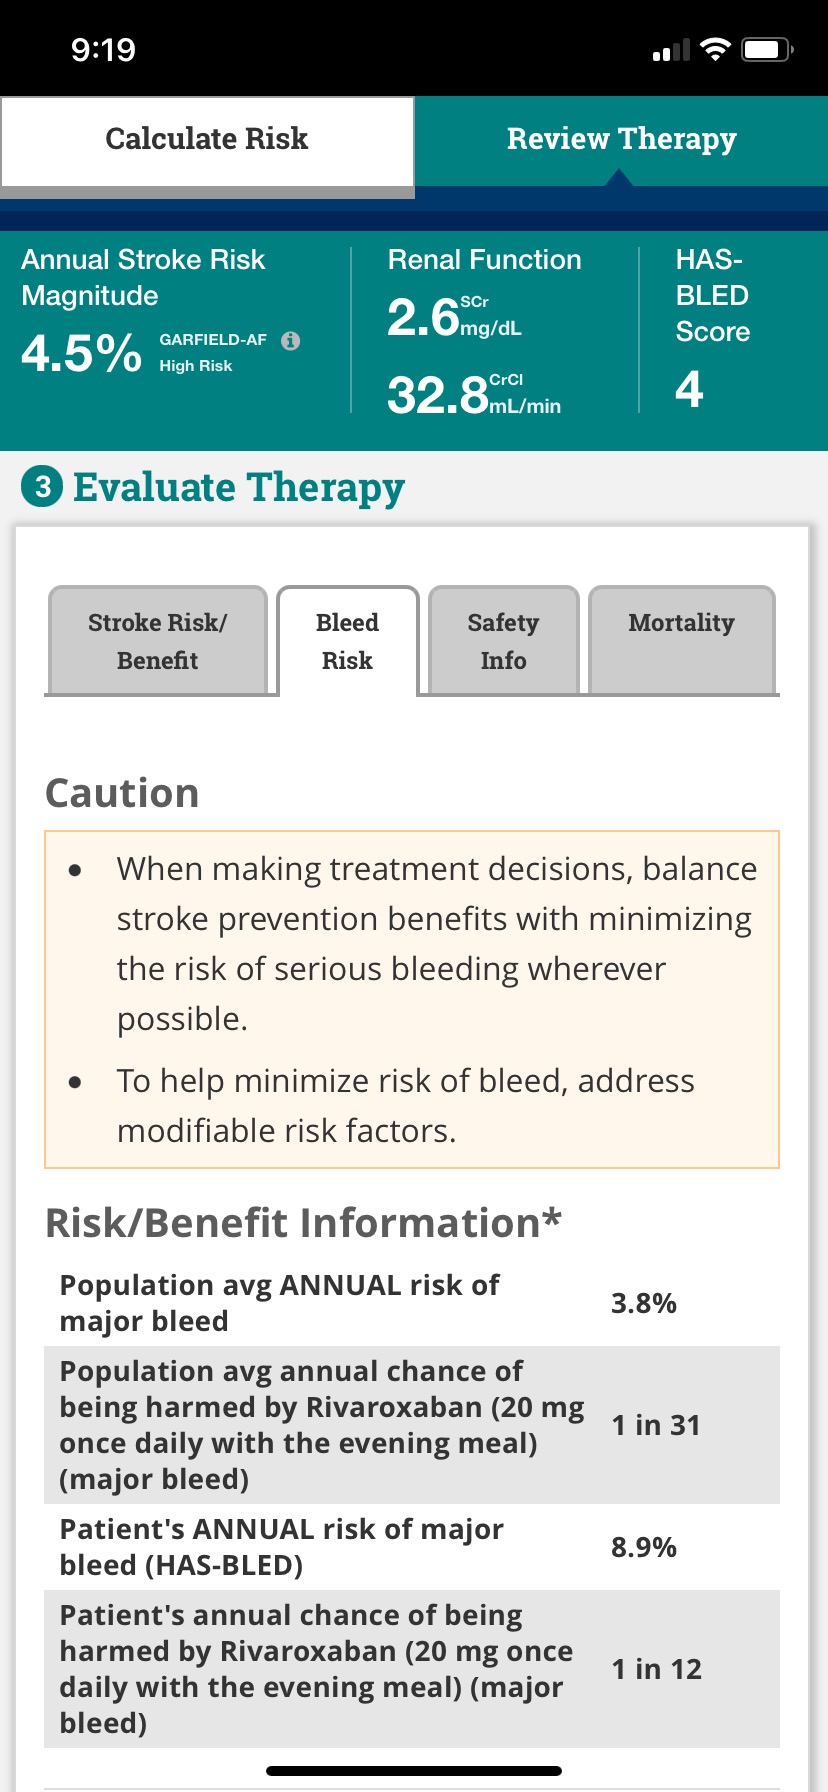The width and height of the screenshot is (828, 1792).
Task: Tap the 32.8 CrCl value
Action: [438, 395]
